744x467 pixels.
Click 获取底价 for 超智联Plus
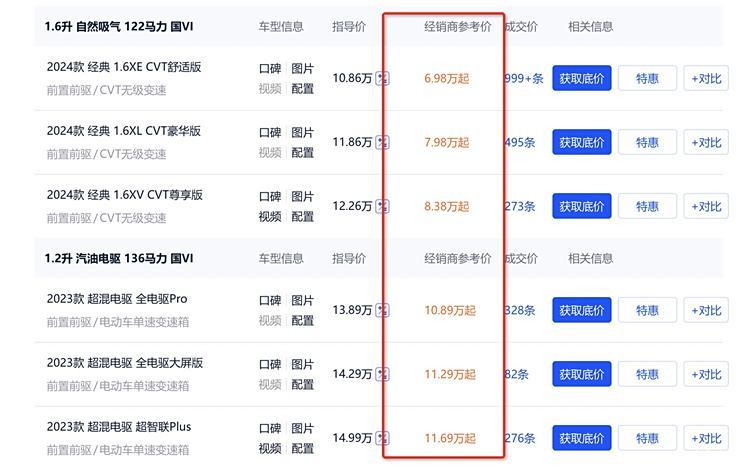[x=582, y=438]
